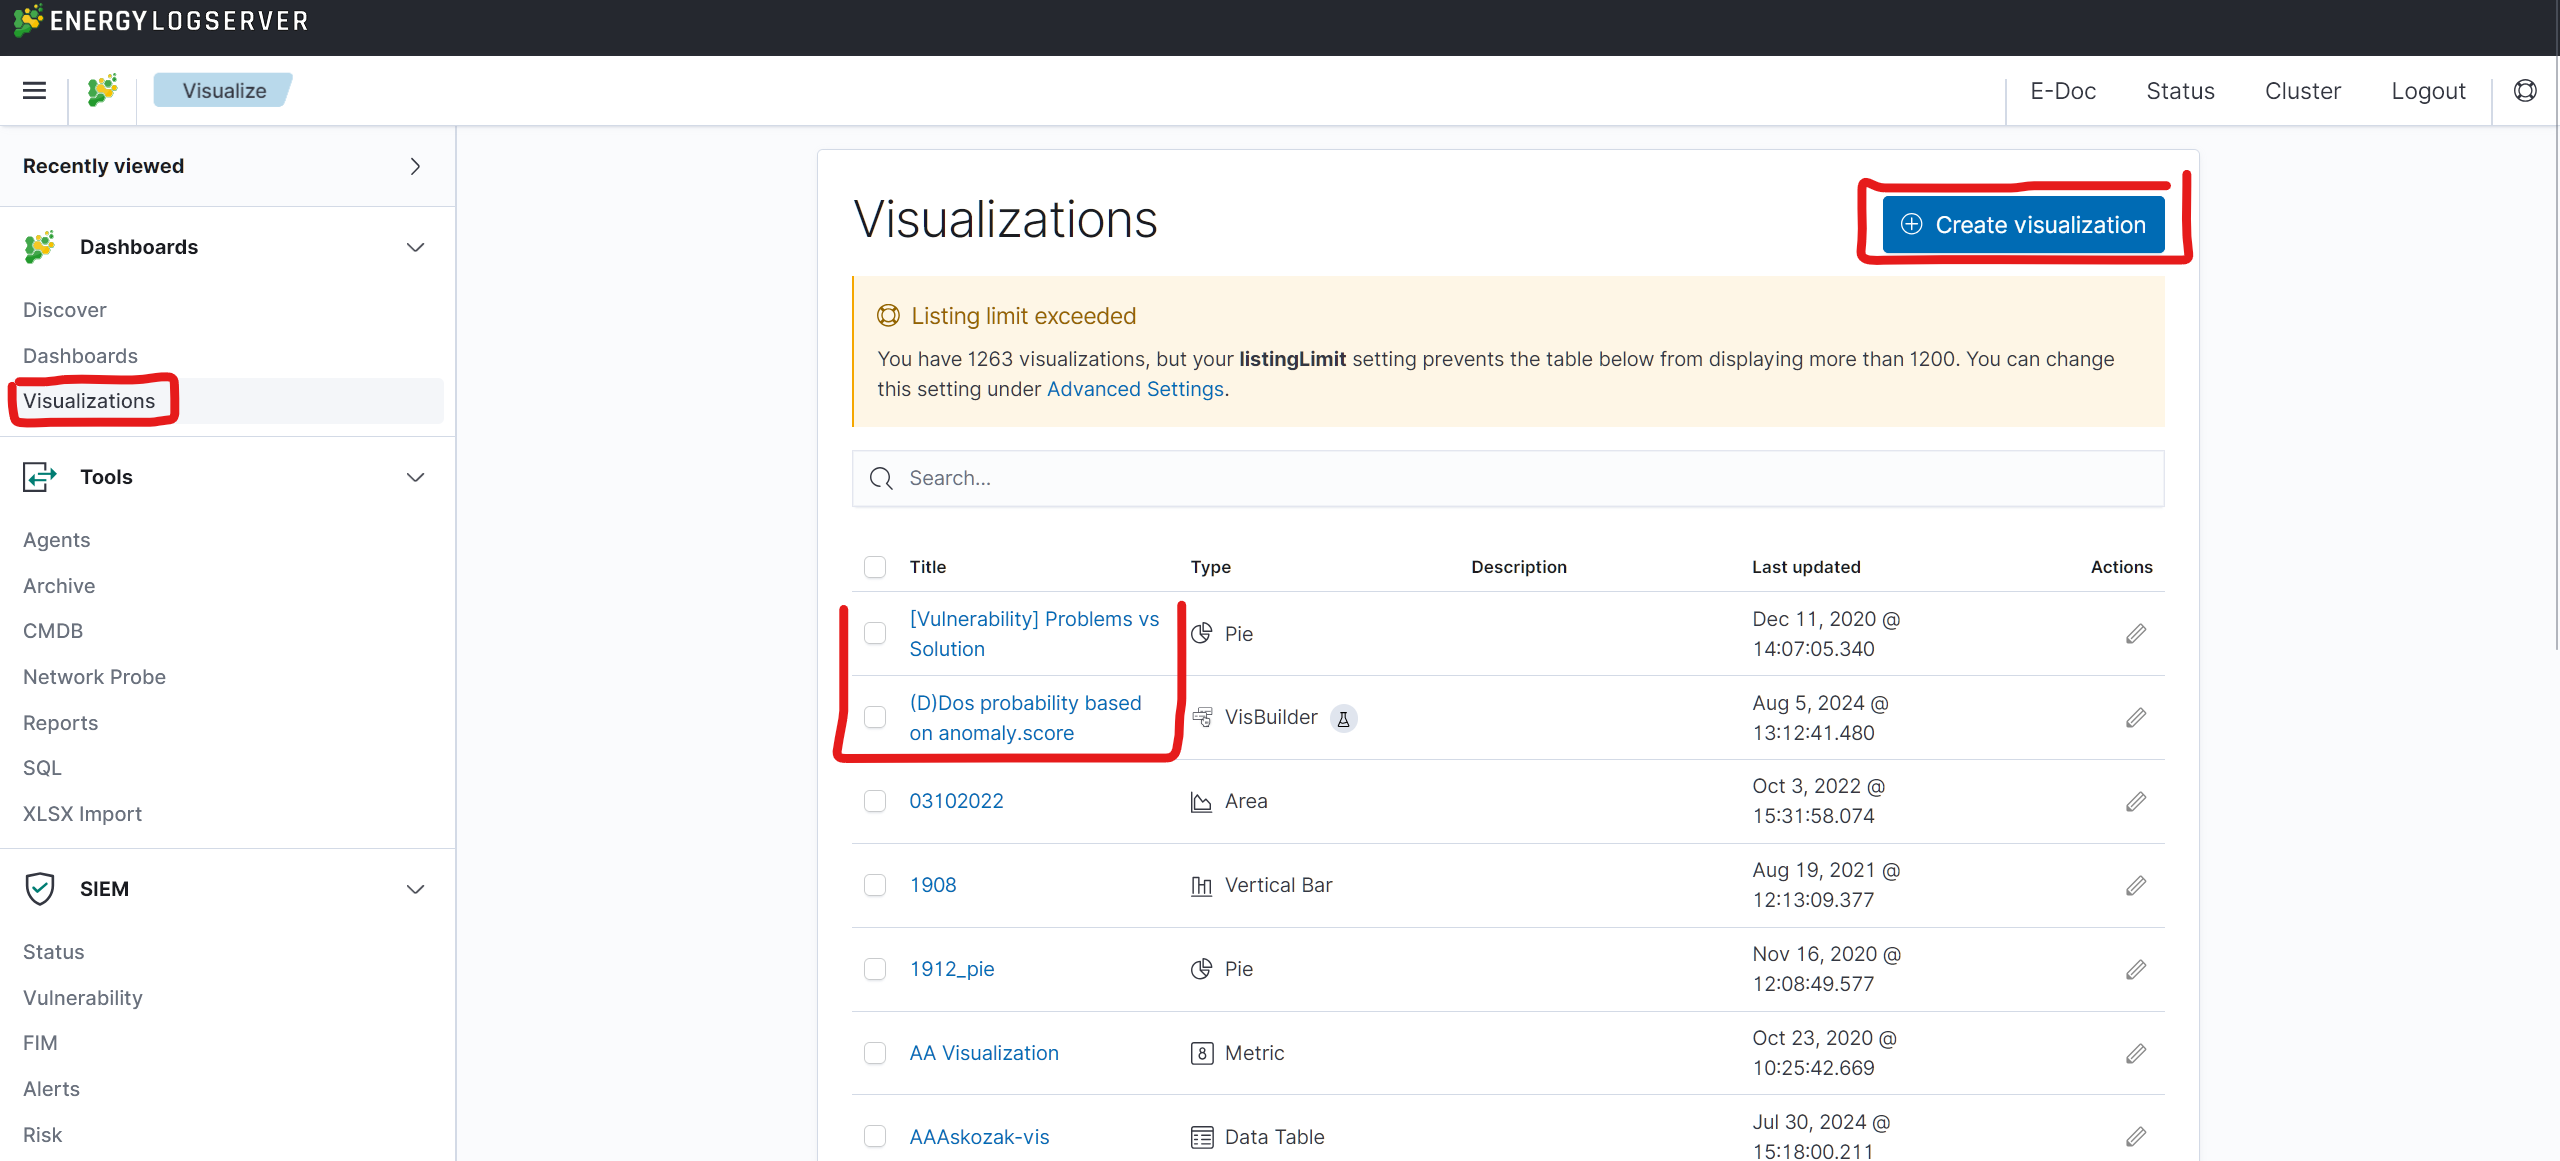
Task: Expand the Recently viewed section
Action: [x=415, y=166]
